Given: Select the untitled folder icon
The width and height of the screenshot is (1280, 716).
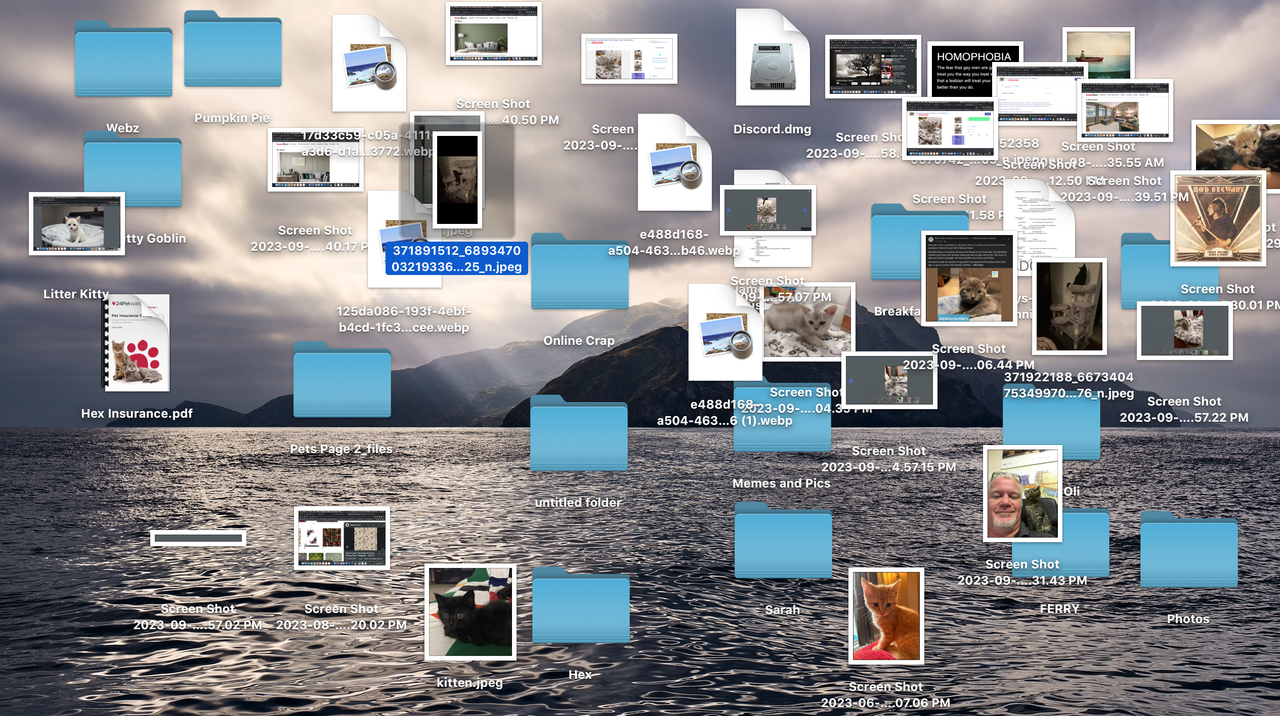Looking at the screenshot, I should click(x=579, y=433).
